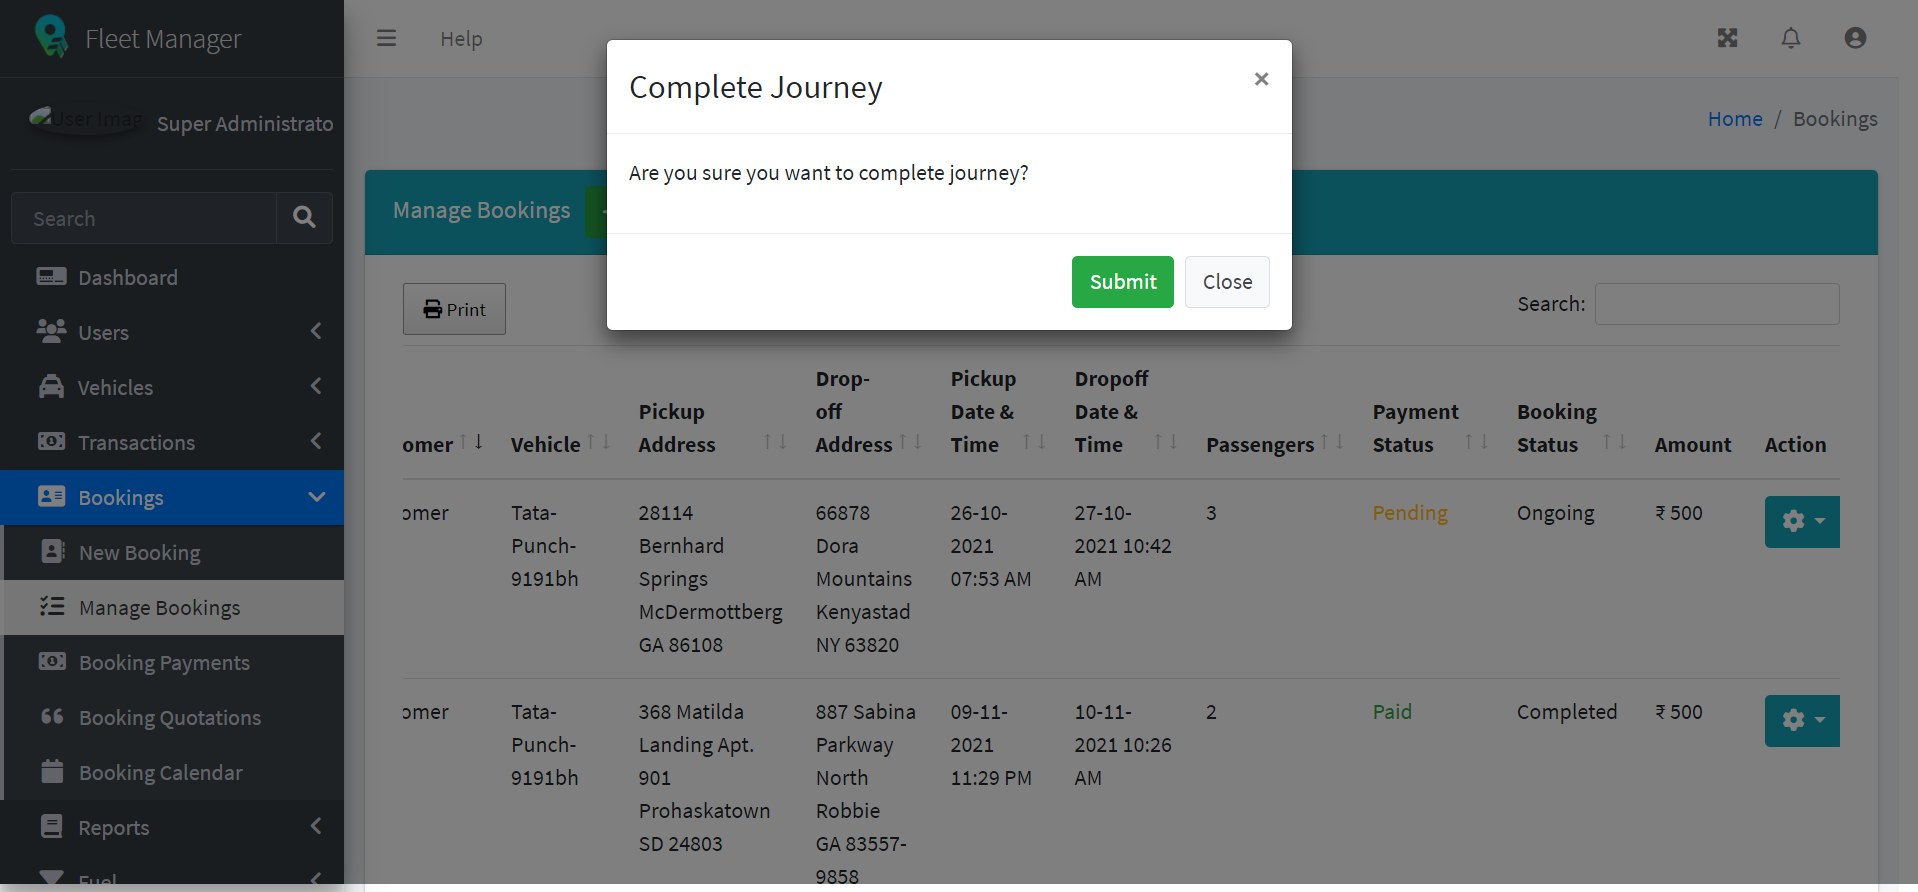Screen dimensions: 1918x892
Task: Close the Complete Journey dialog with X
Action: (x=1261, y=79)
